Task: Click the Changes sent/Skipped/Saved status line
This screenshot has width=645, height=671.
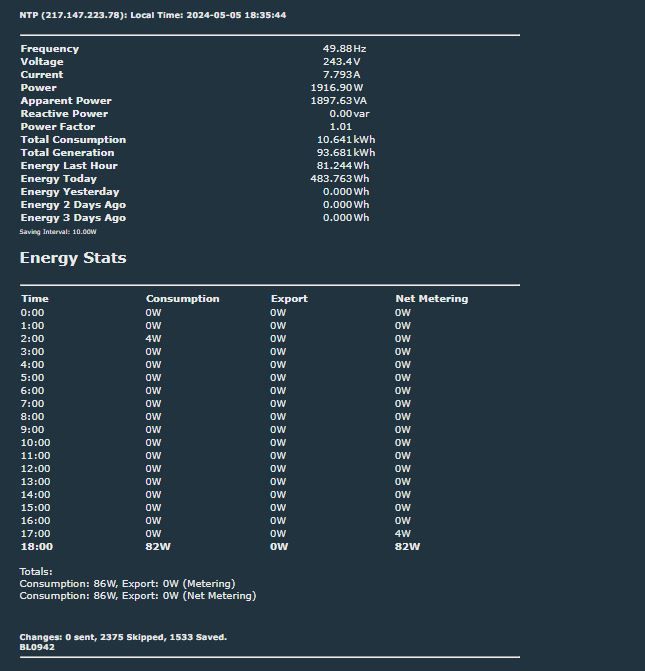Action: click(123, 637)
